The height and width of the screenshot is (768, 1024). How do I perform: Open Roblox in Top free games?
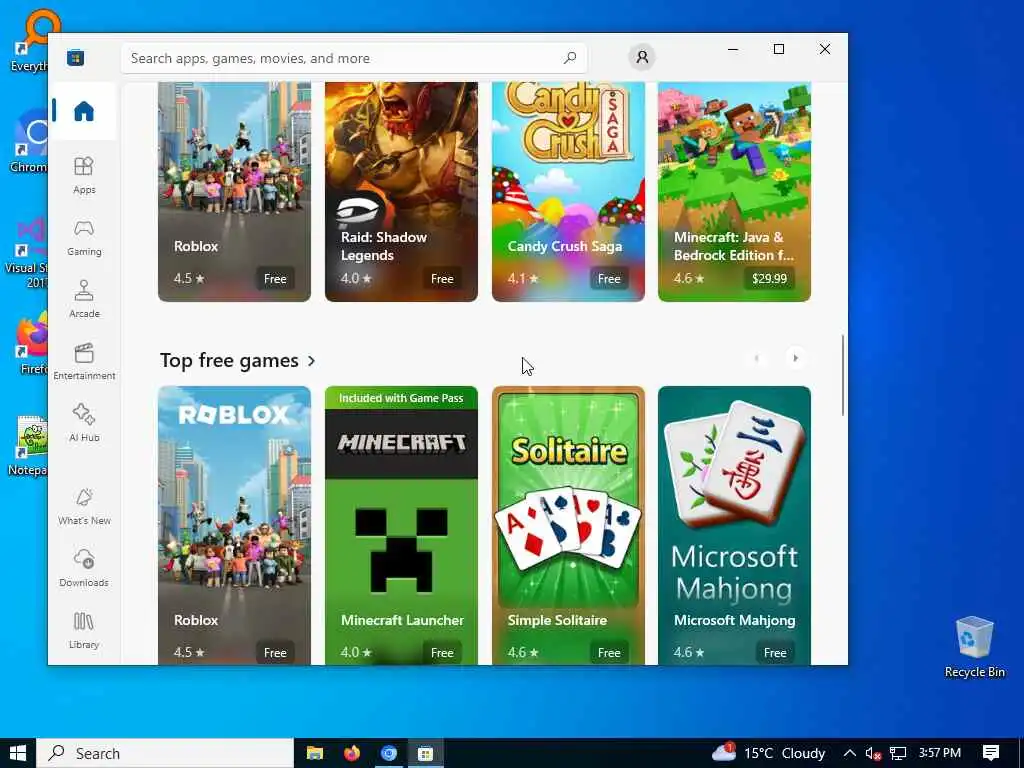[234, 525]
